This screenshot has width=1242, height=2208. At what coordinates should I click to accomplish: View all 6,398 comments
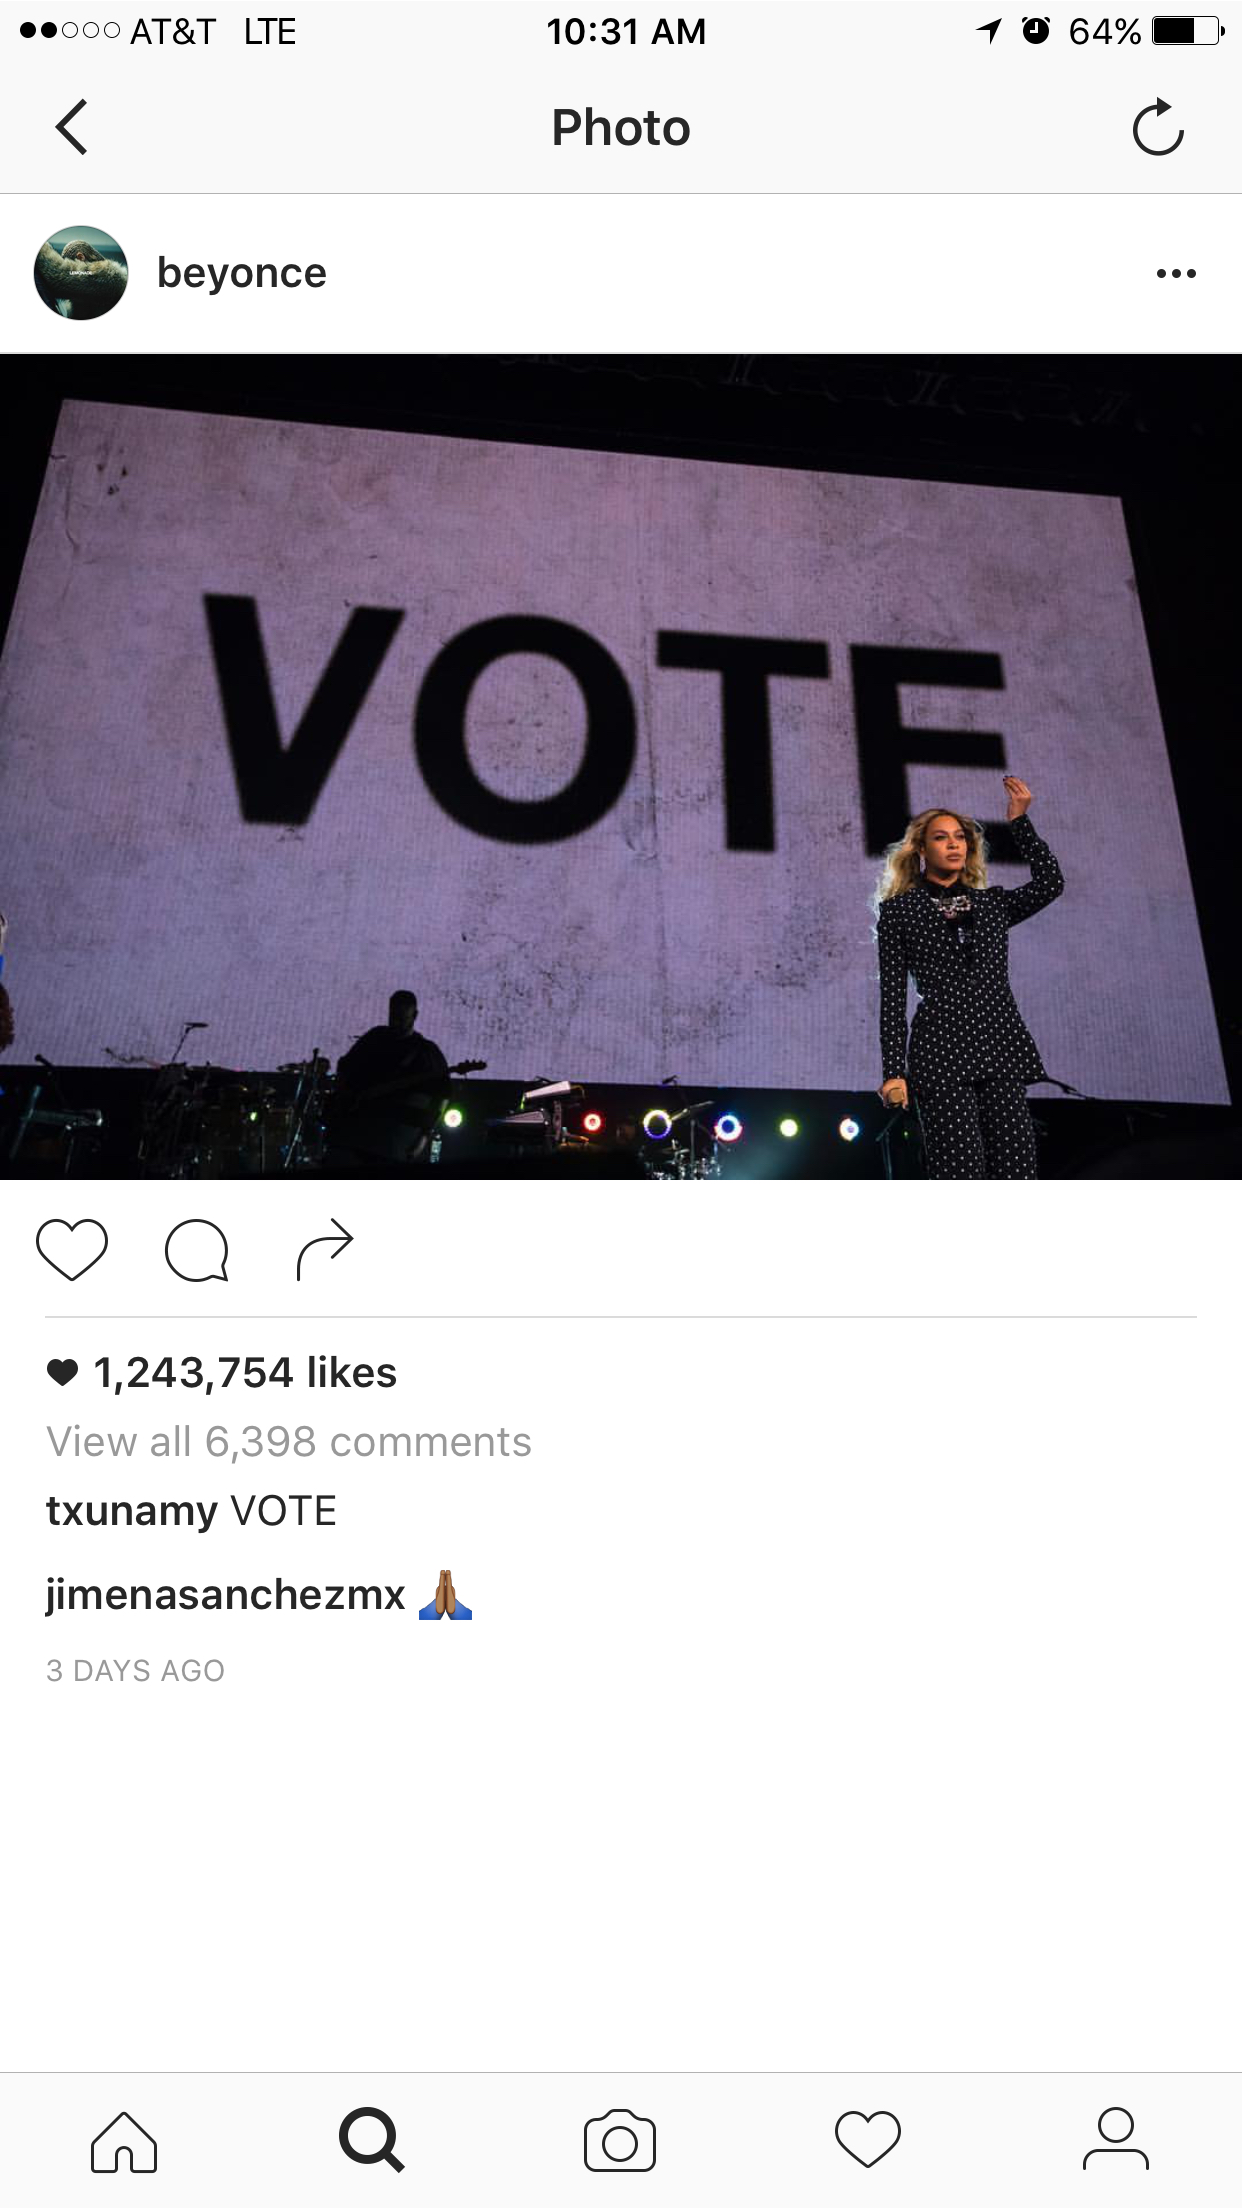click(289, 1442)
